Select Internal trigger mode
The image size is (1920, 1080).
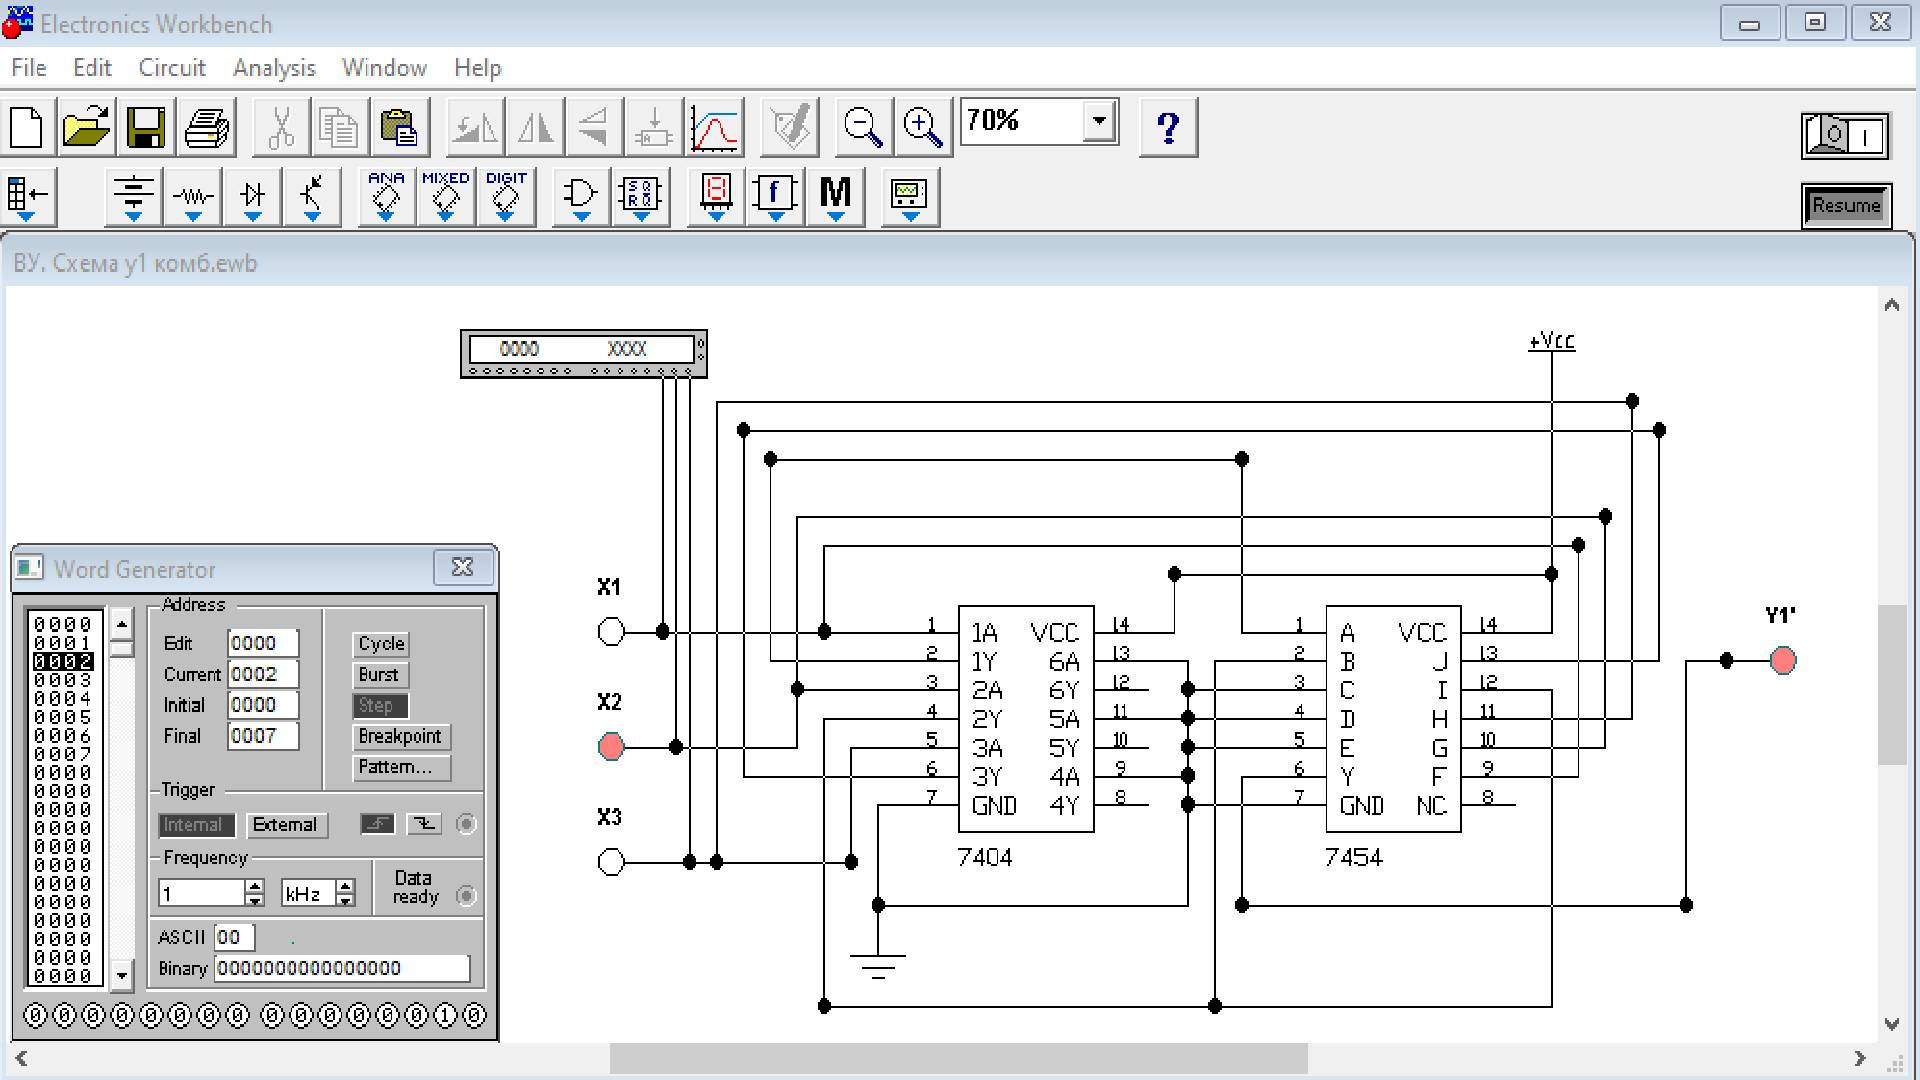pyautogui.click(x=196, y=825)
